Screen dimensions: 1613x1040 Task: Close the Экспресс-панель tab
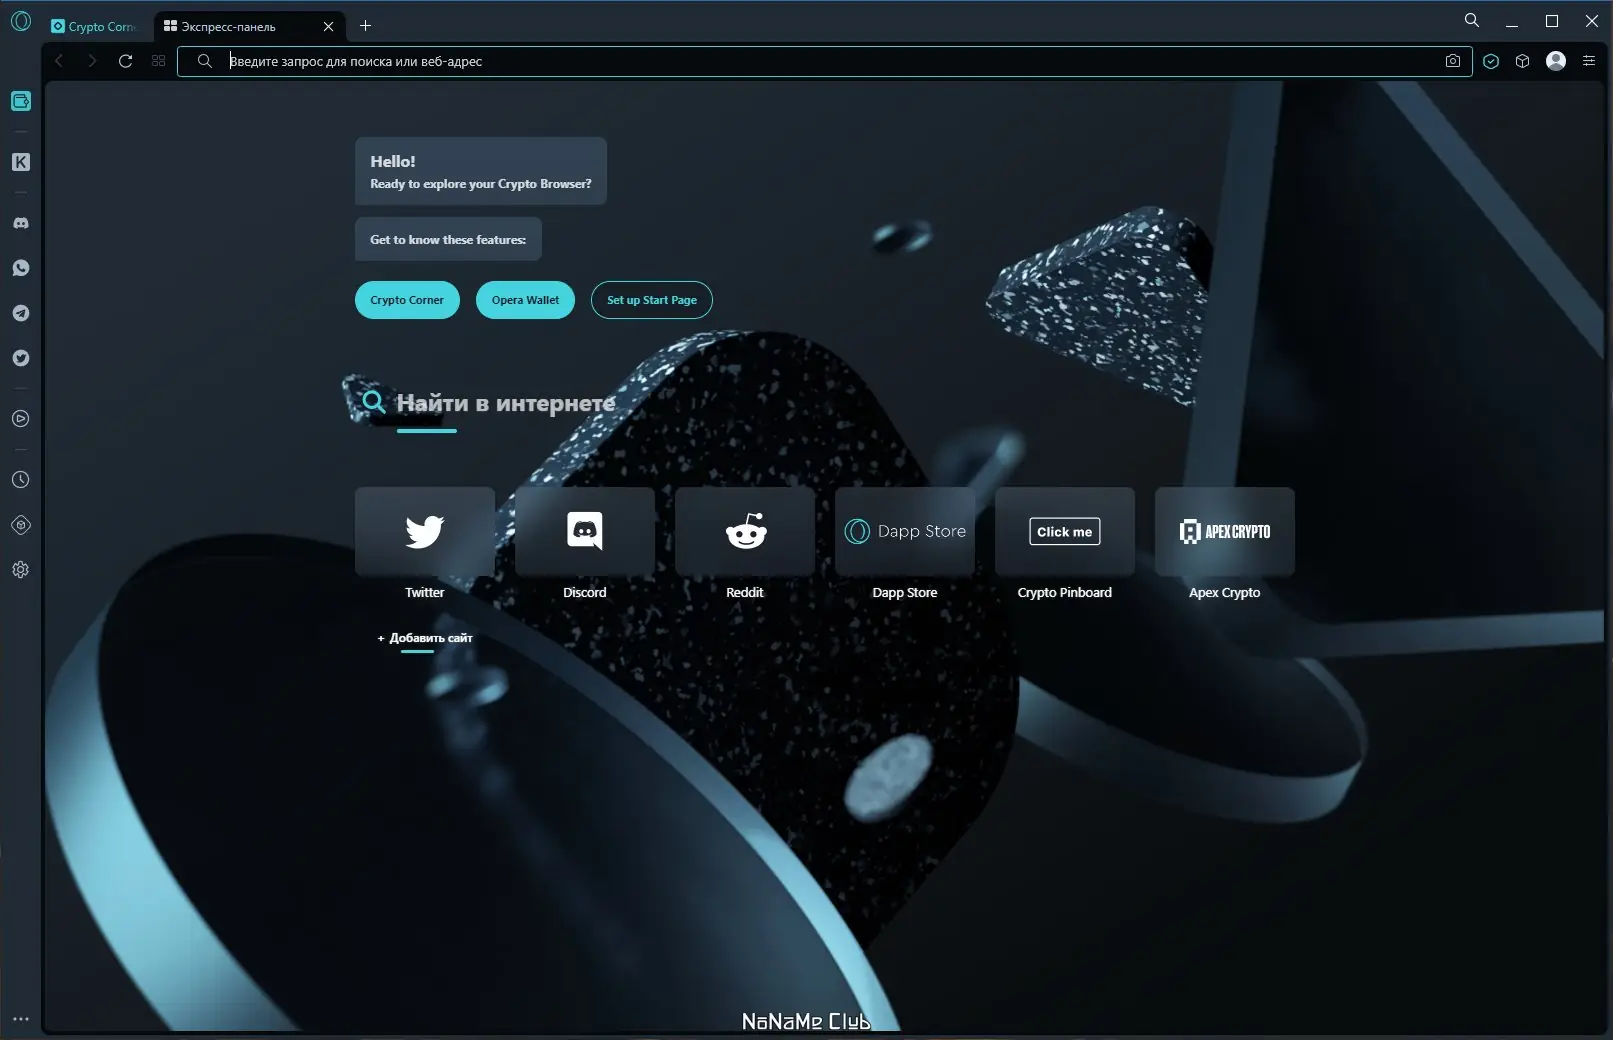(328, 27)
